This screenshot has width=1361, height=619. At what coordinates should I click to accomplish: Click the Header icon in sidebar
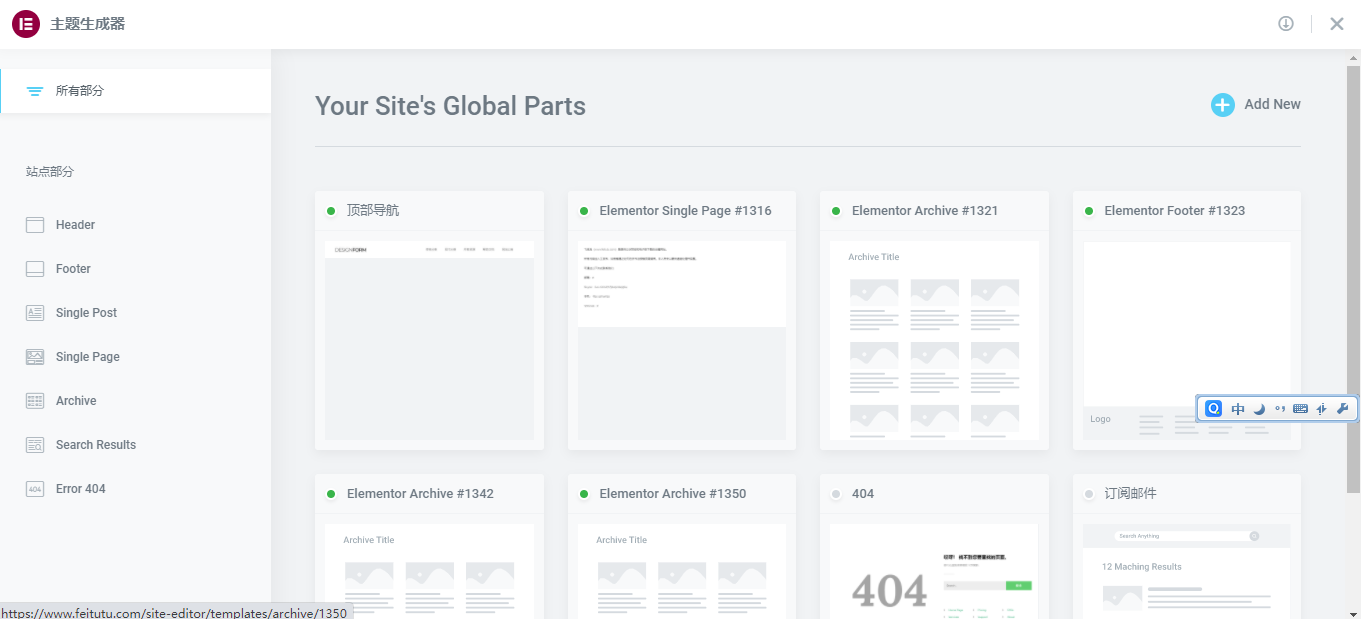tap(35, 225)
